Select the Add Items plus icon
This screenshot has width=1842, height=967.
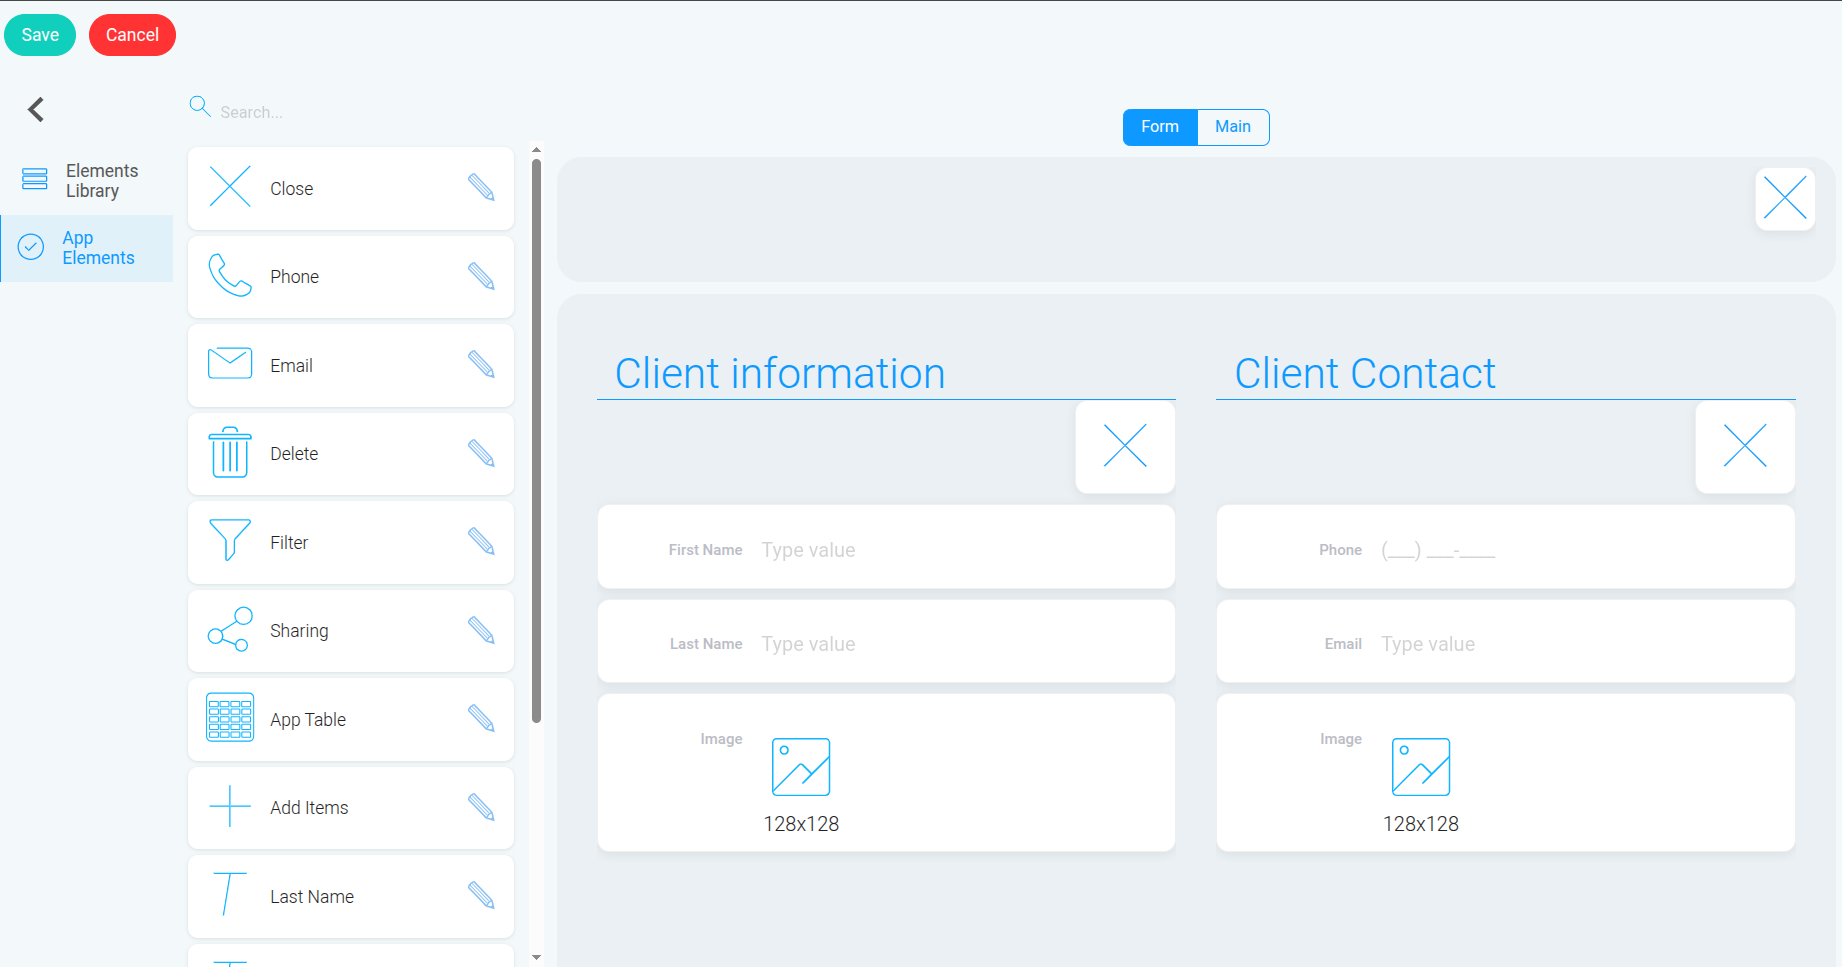tap(230, 806)
